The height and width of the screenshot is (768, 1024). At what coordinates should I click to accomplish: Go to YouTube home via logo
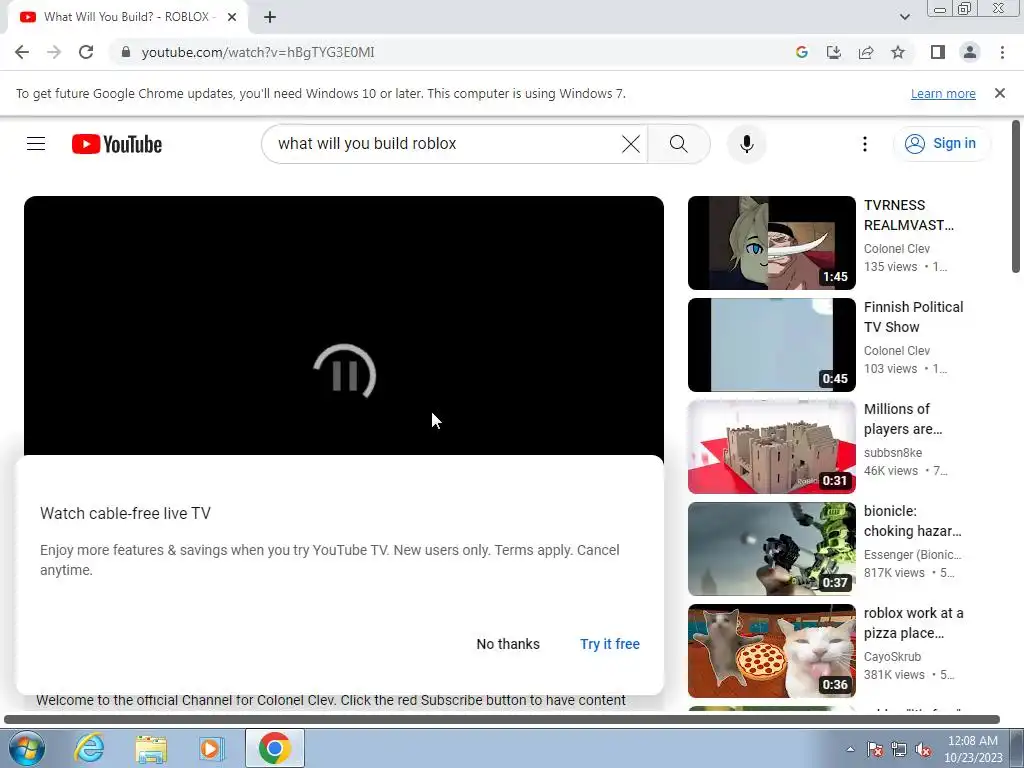click(x=117, y=144)
